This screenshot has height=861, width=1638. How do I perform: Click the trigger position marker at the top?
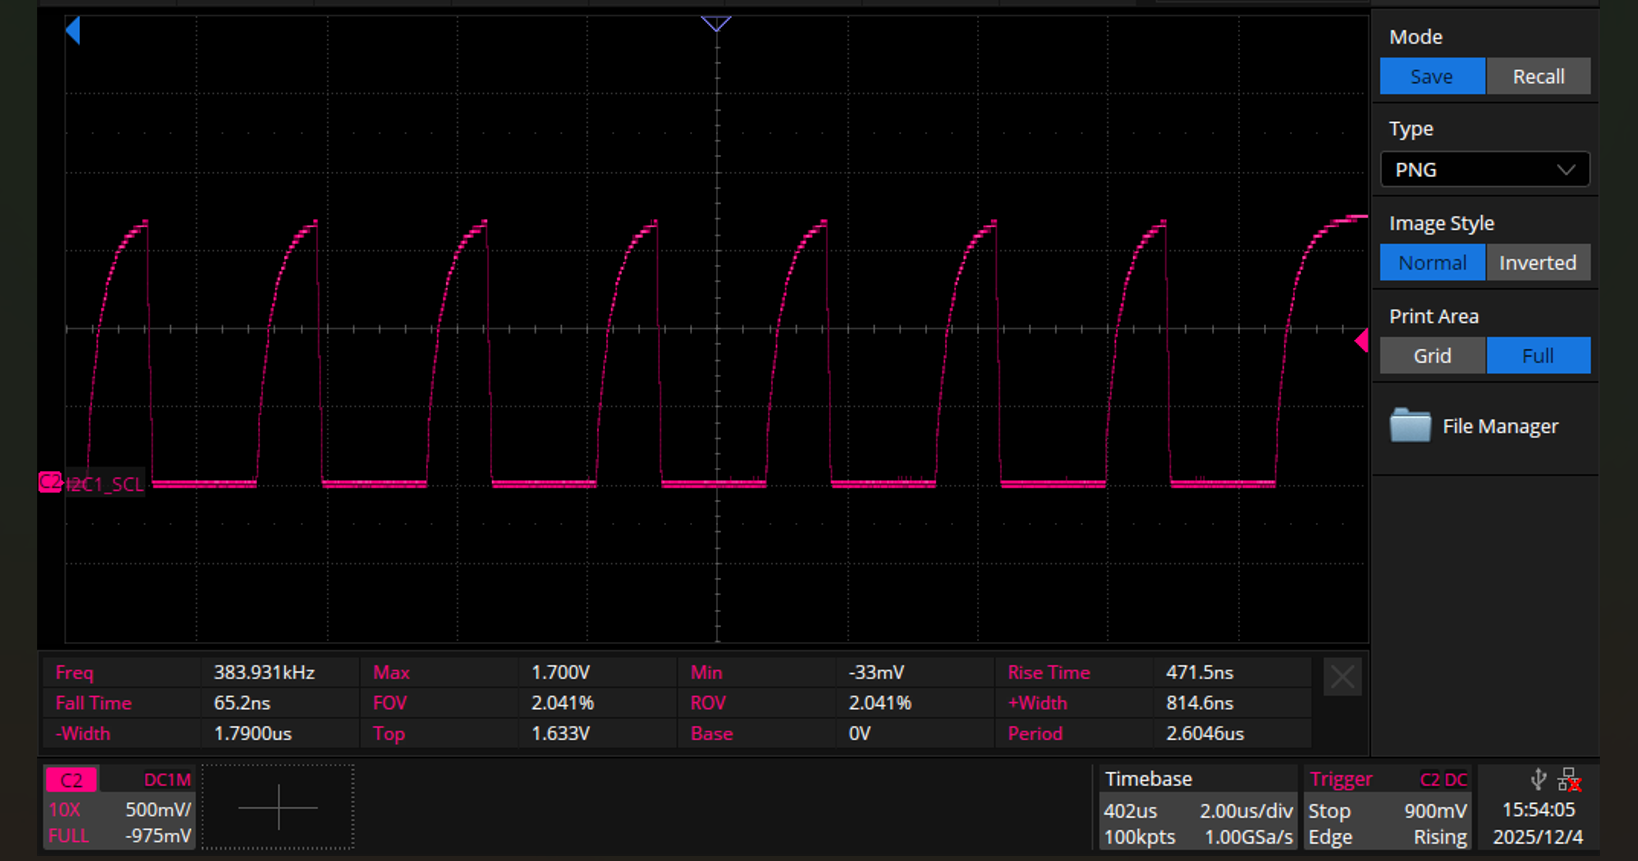(716, 24)
